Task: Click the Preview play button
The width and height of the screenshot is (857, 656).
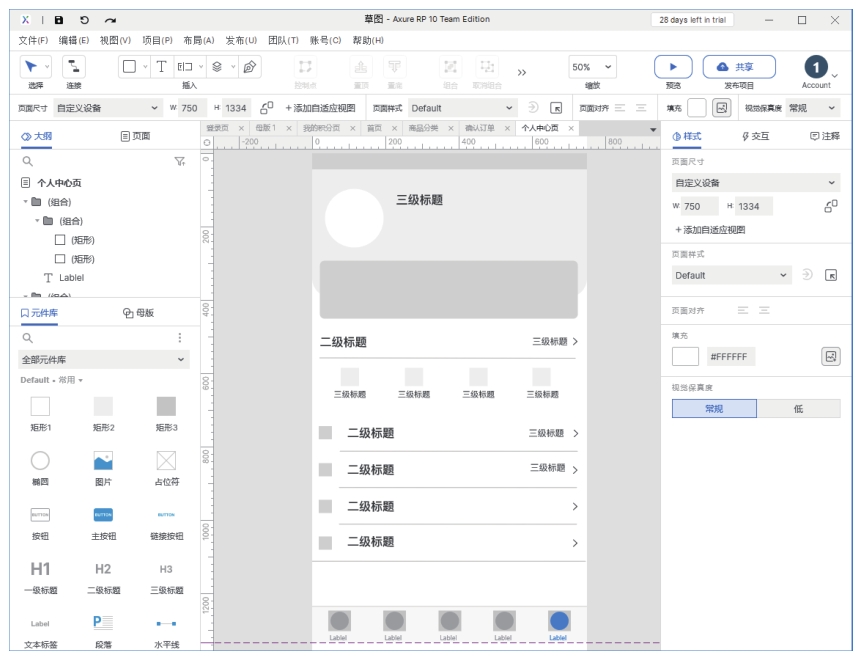Action: [x=673, y=67]
